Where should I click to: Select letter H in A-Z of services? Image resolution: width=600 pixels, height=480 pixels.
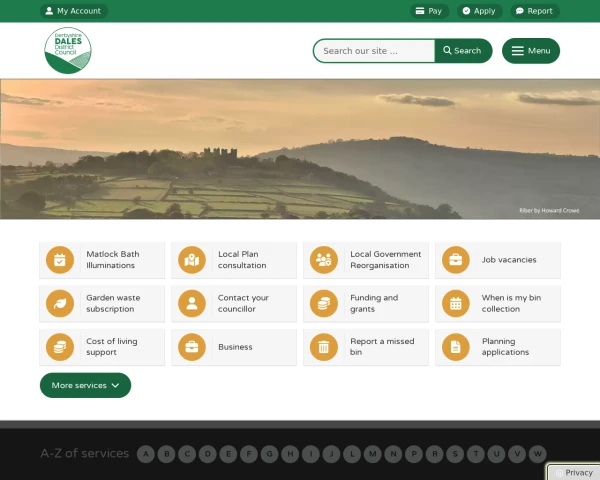290,454
